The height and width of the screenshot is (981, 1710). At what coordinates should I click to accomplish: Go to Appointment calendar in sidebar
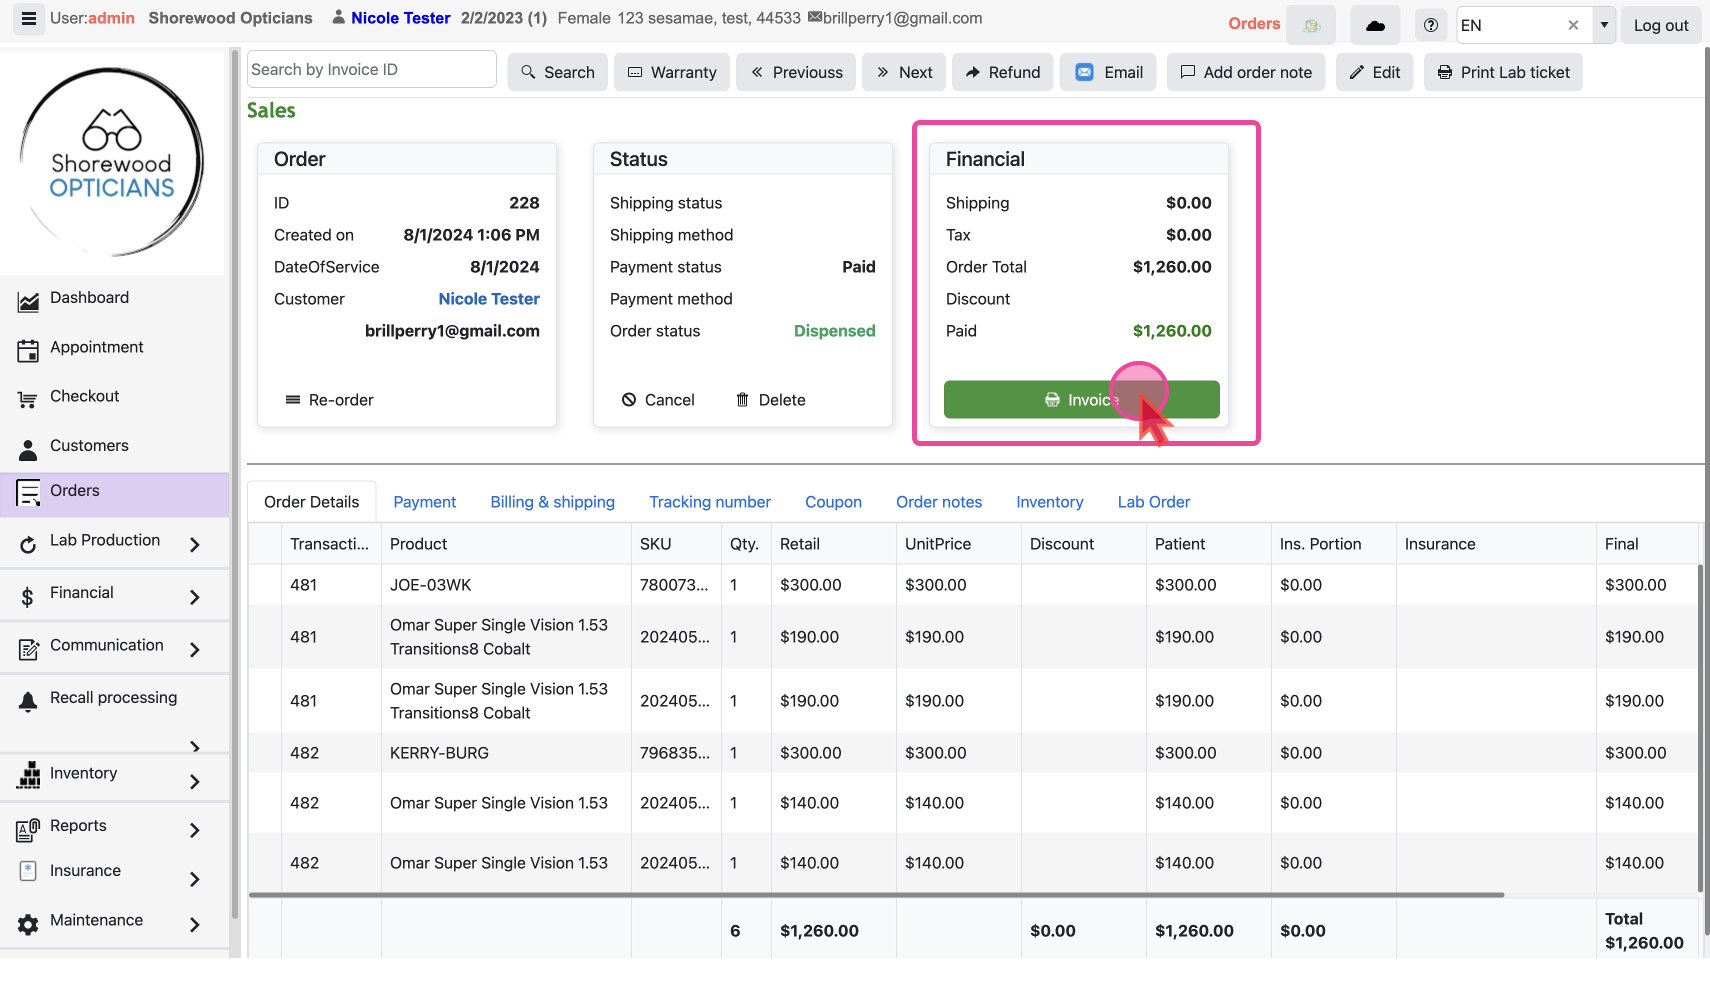(96, 347)
